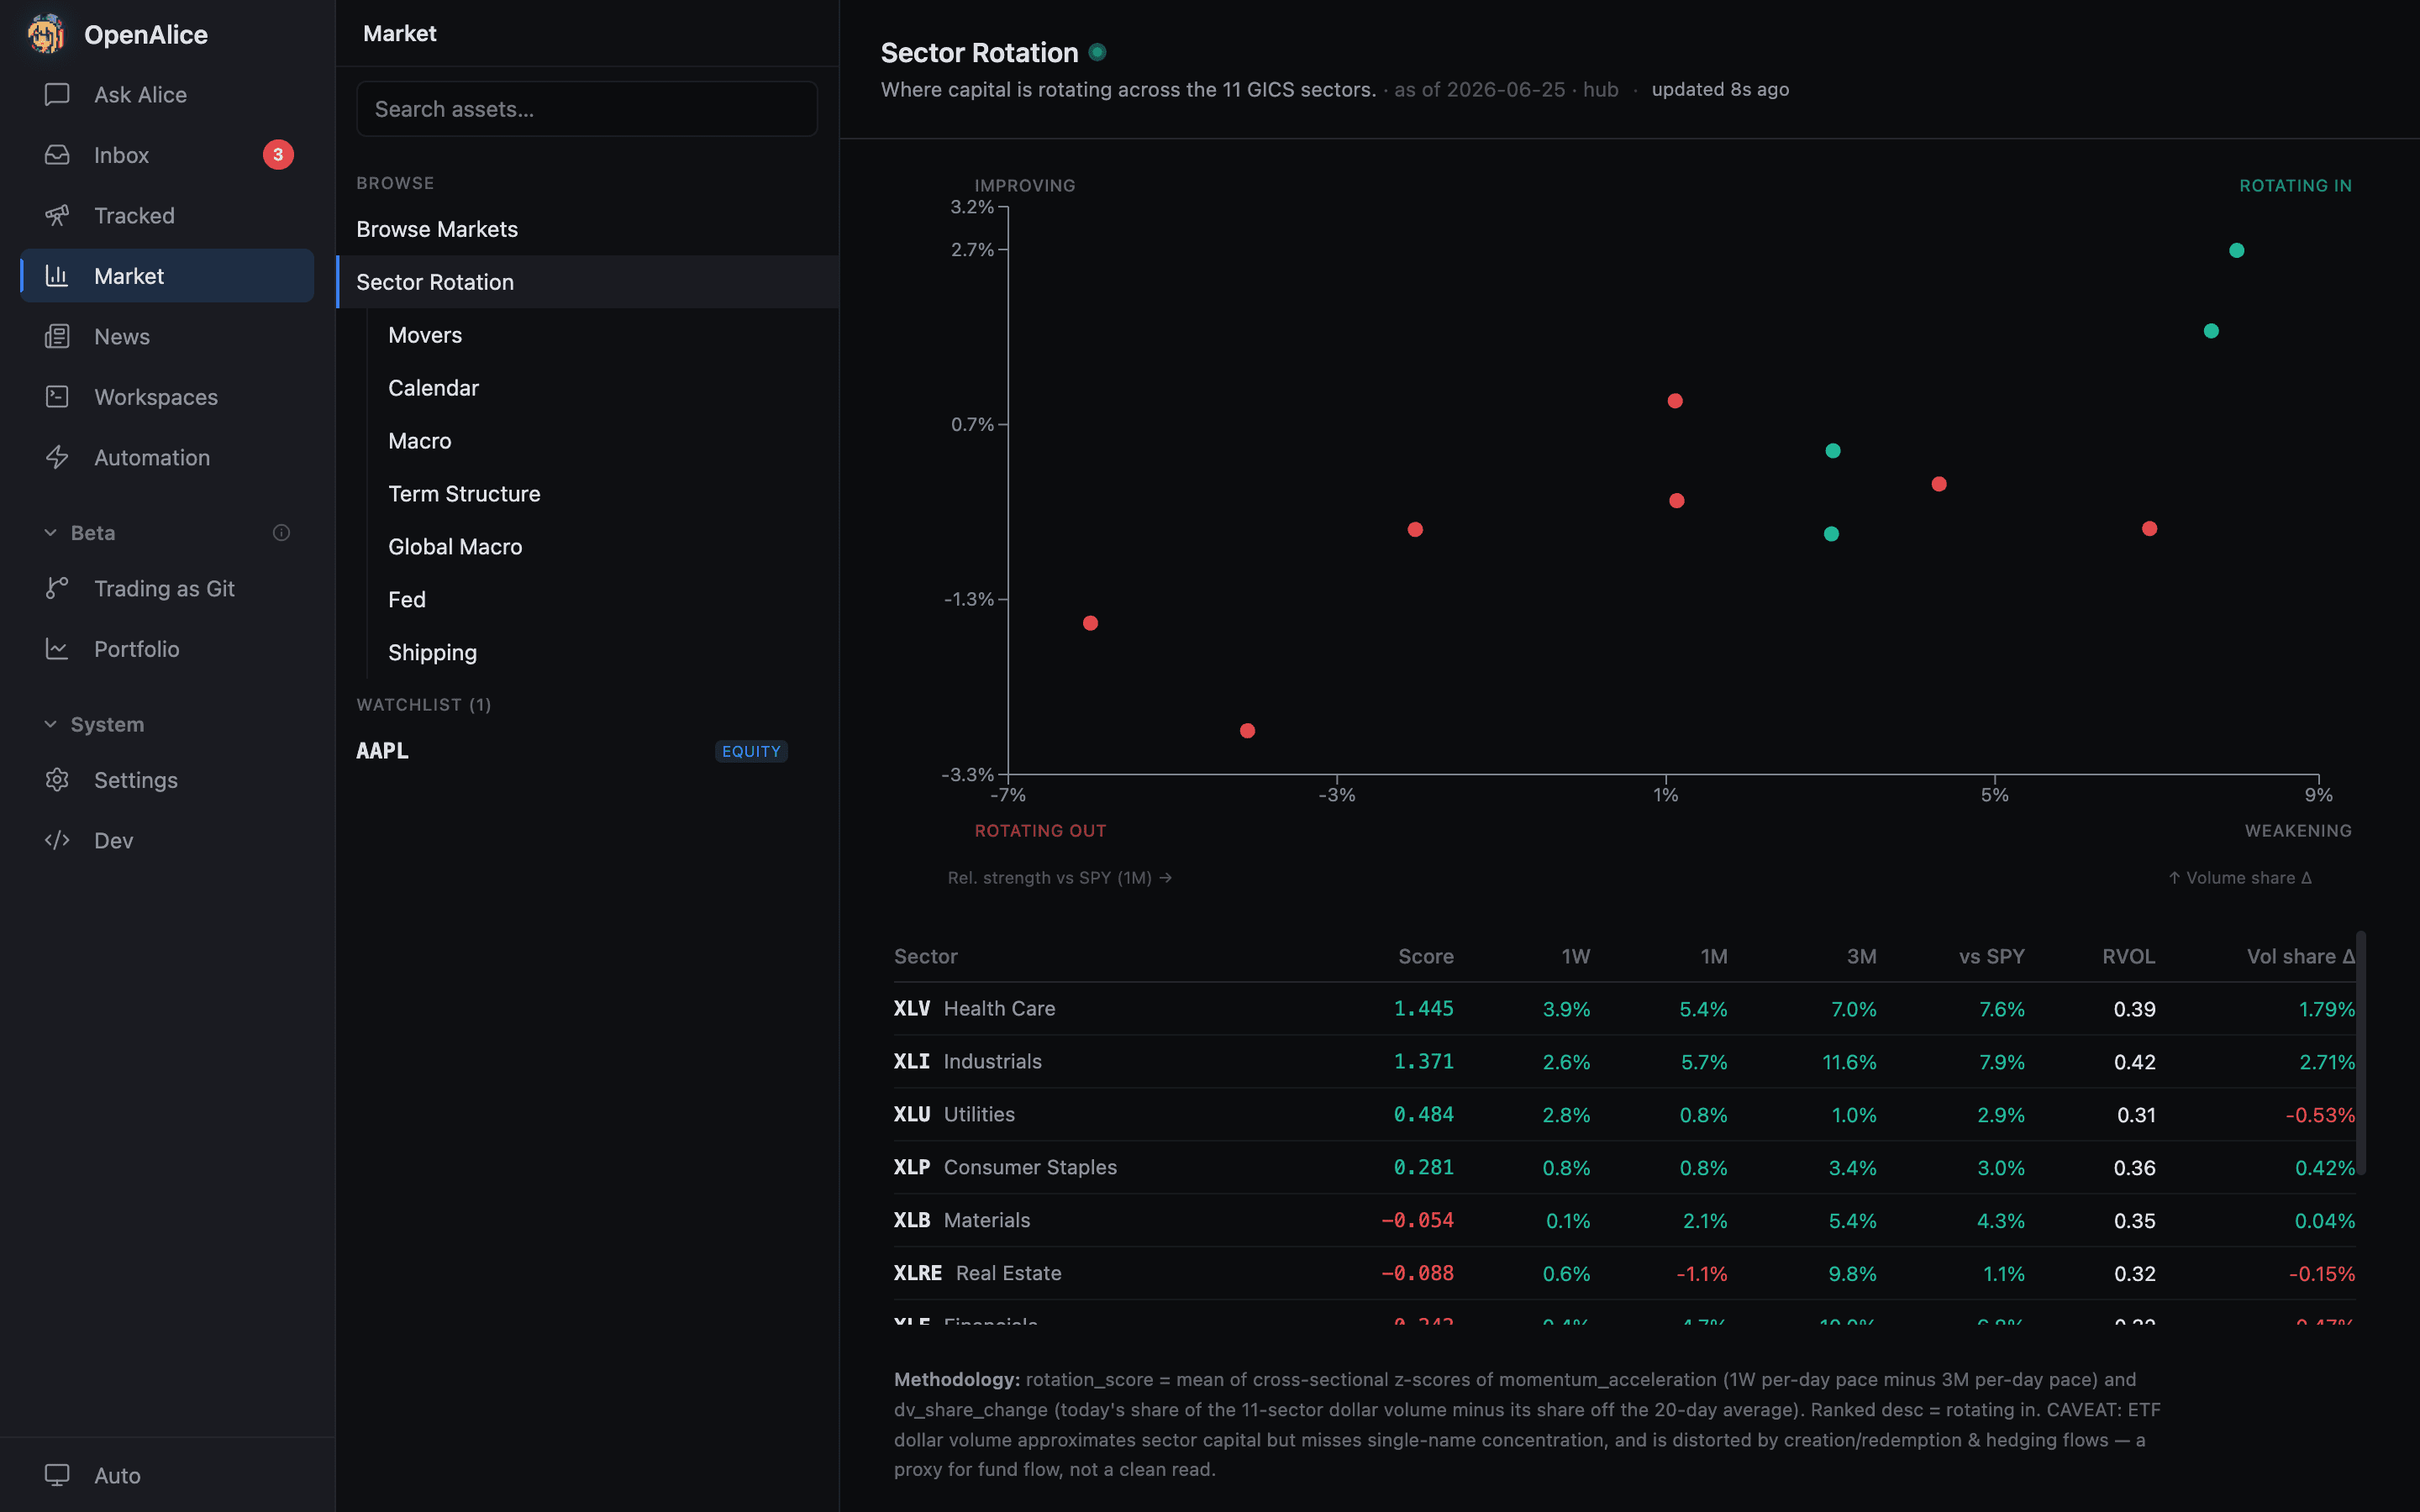Open AAPL from the watchlist
Image resolution: width=2420 pixels, height=1512 pixels.
pyautogui.click(x=587, y=751)
